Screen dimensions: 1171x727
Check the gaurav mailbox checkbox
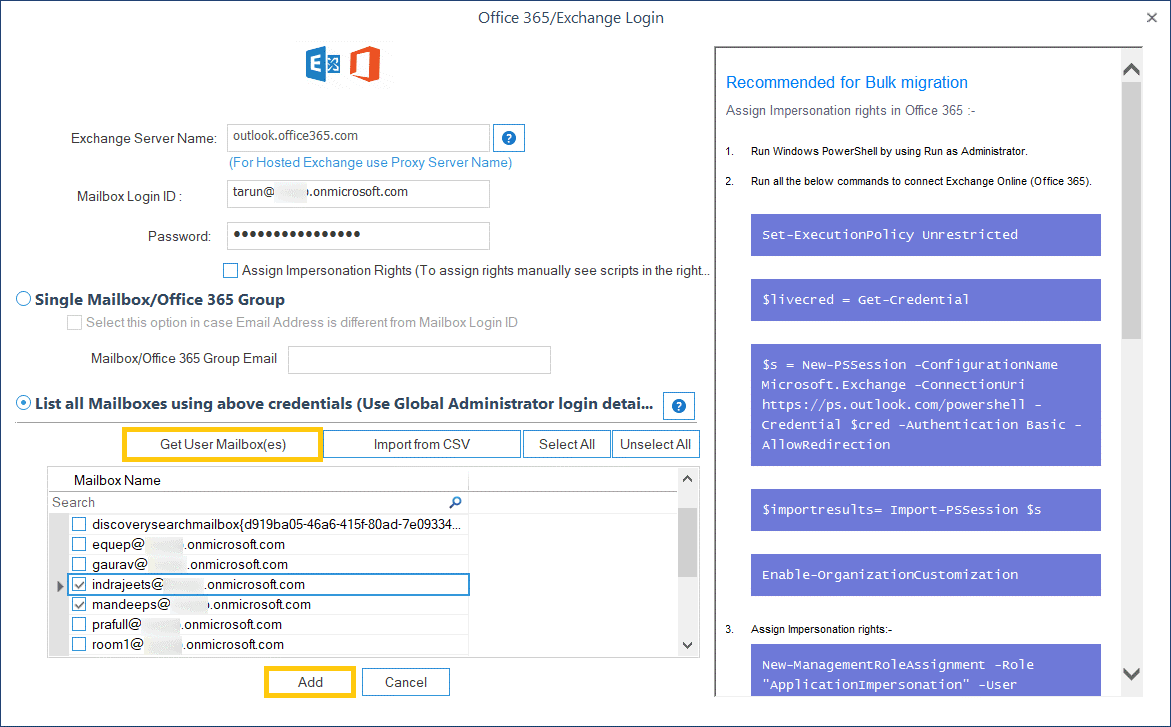[x=79, y=564]
